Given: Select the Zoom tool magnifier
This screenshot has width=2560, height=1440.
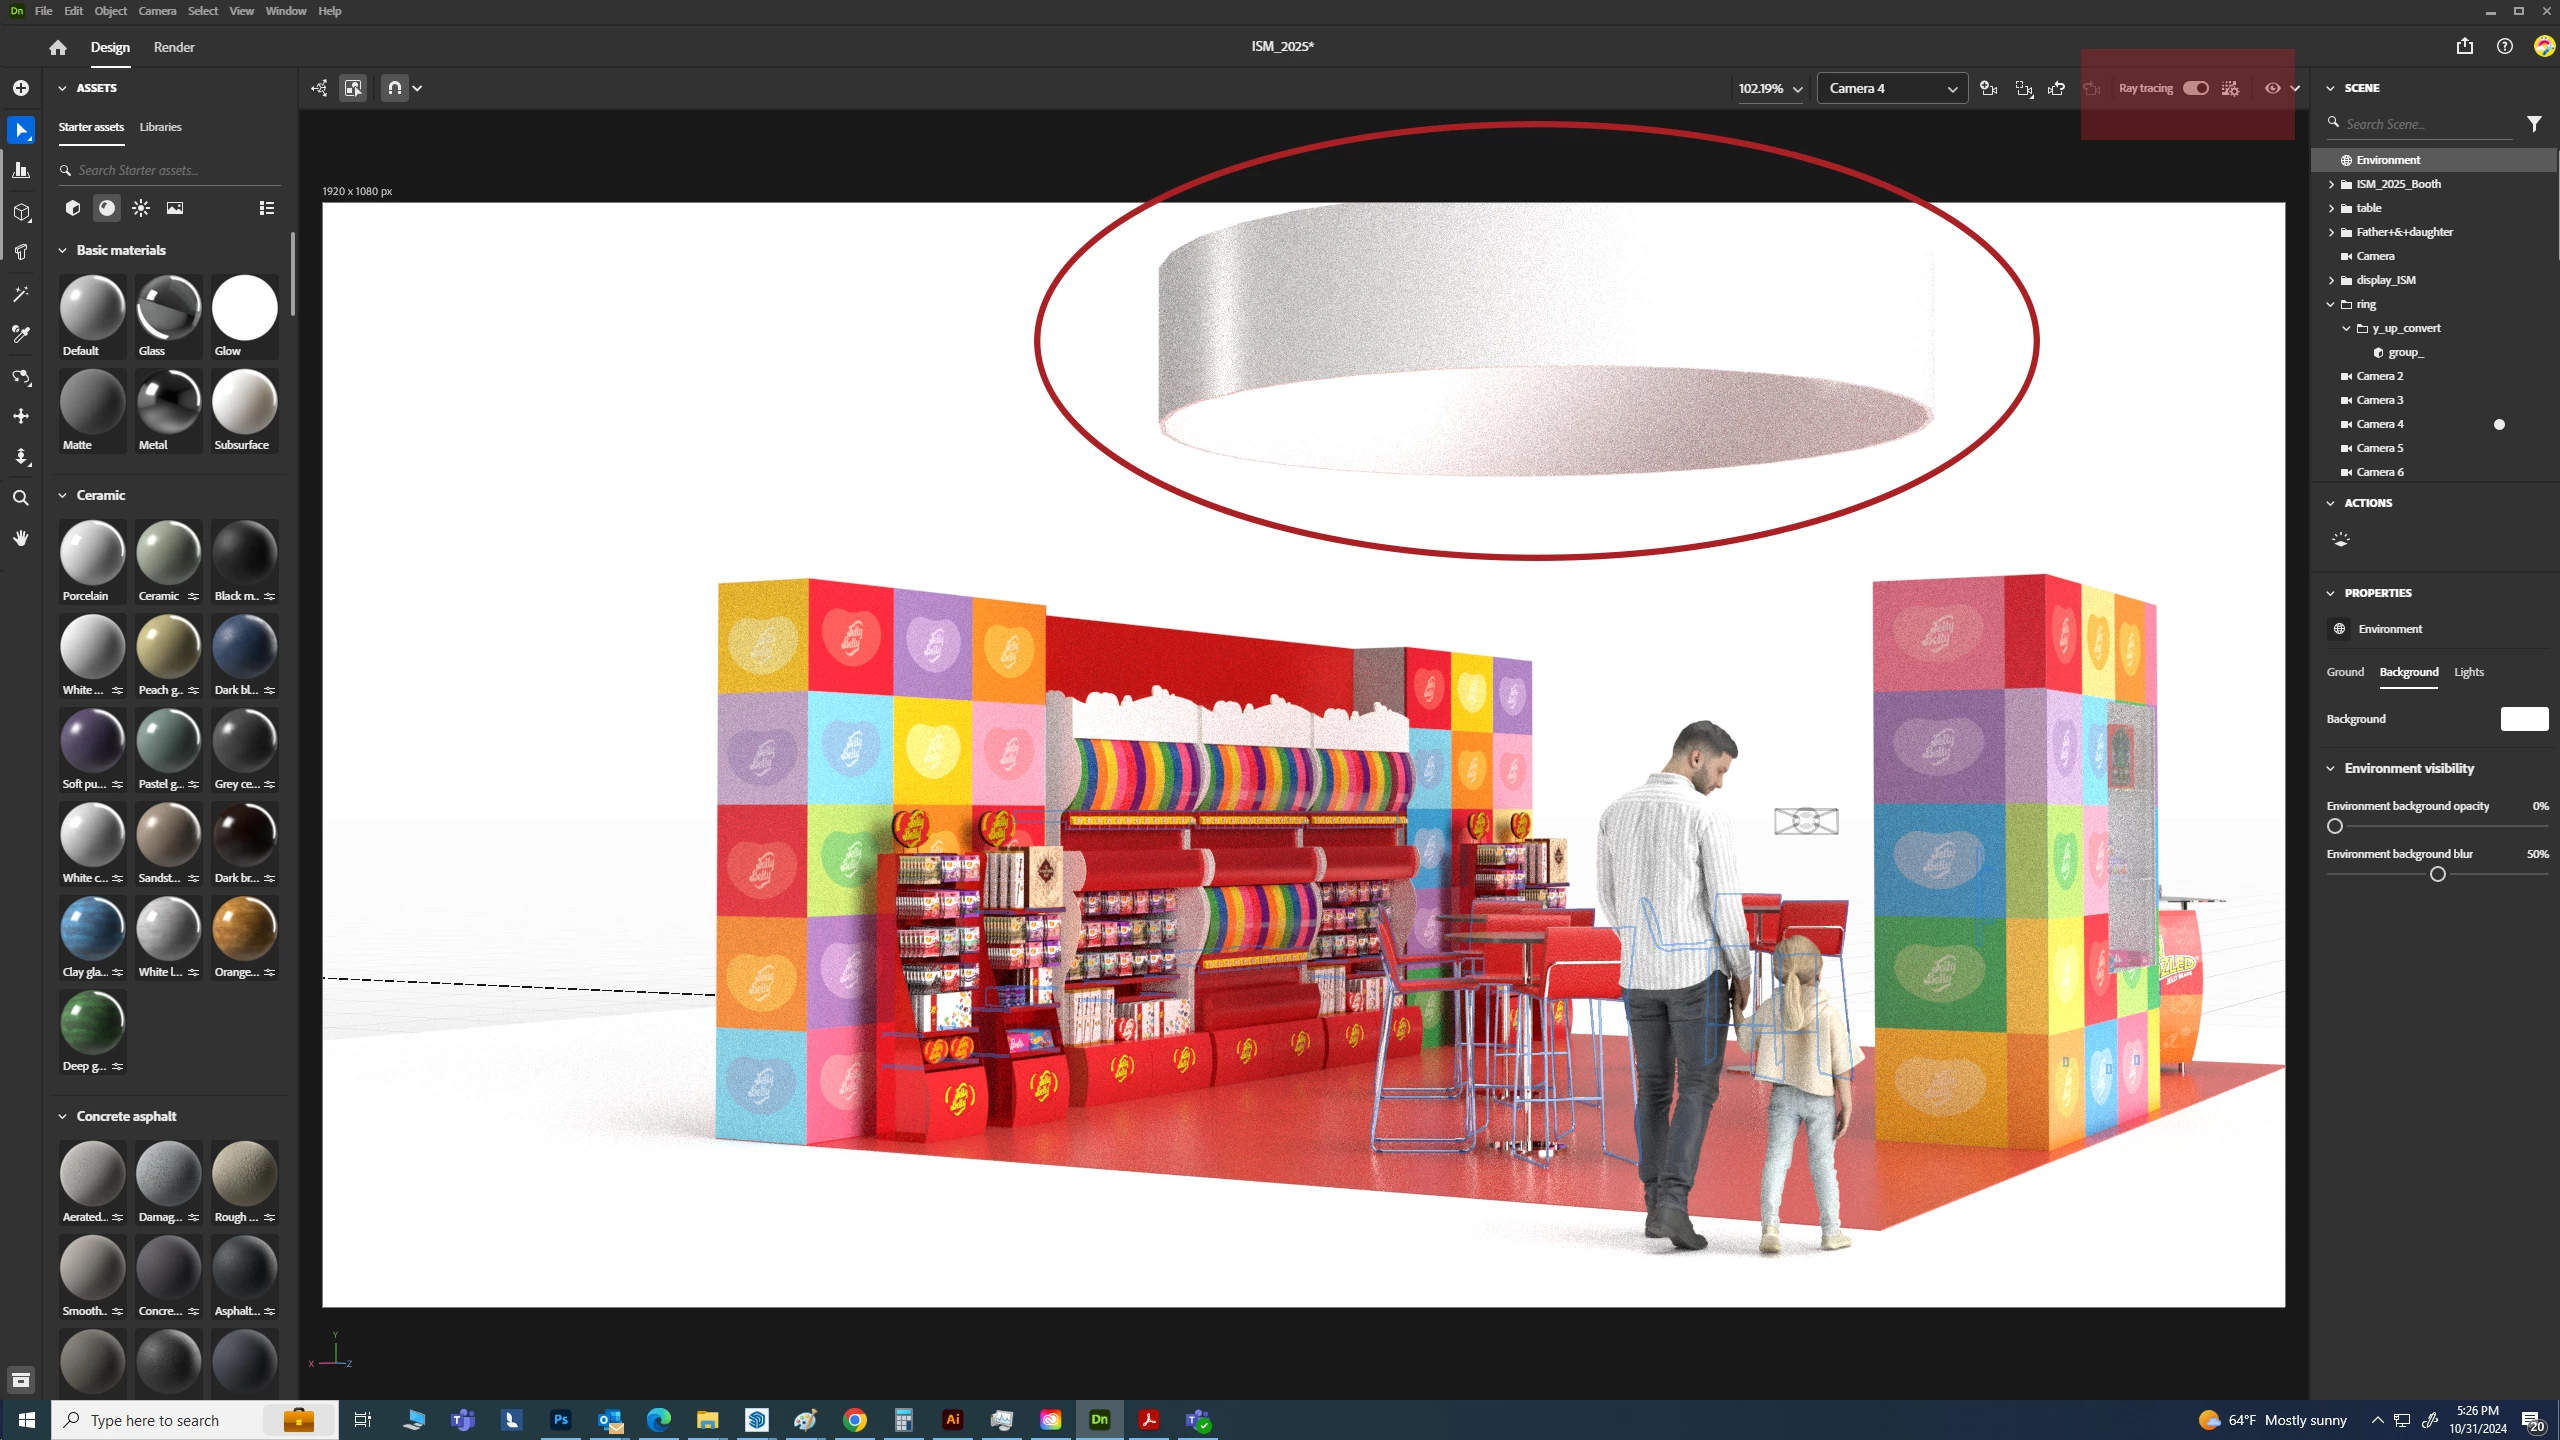Looking at the screenshot, I should 21,498.
